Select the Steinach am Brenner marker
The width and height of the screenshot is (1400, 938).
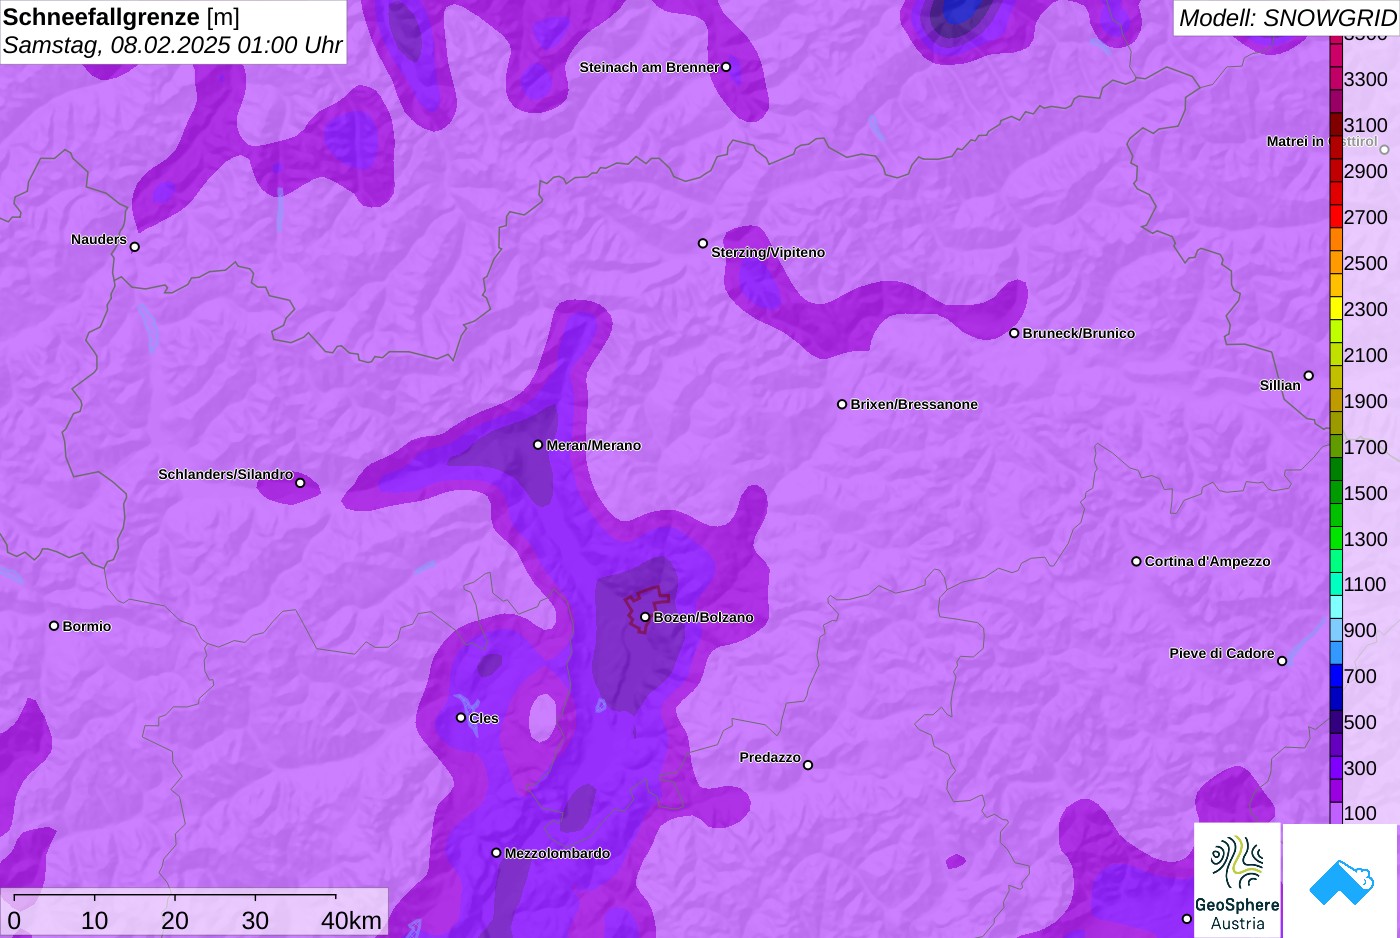(x=726, y=67)
